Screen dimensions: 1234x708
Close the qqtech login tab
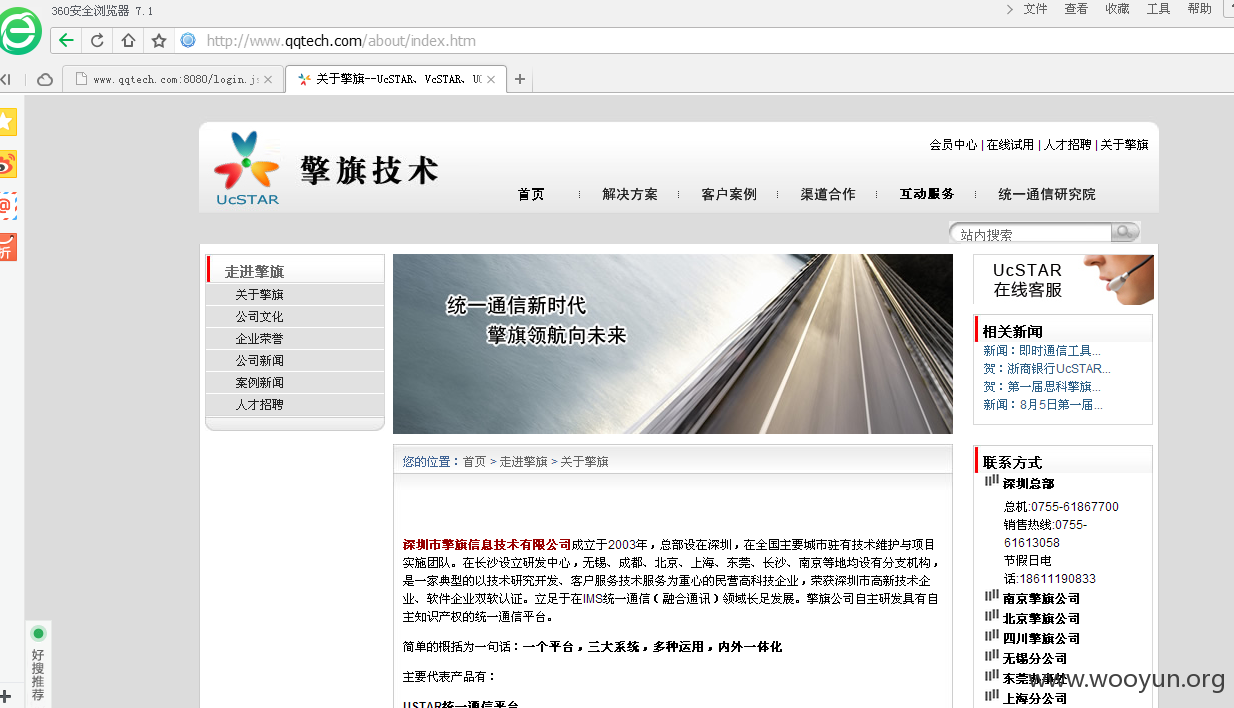tap(268, 80)
